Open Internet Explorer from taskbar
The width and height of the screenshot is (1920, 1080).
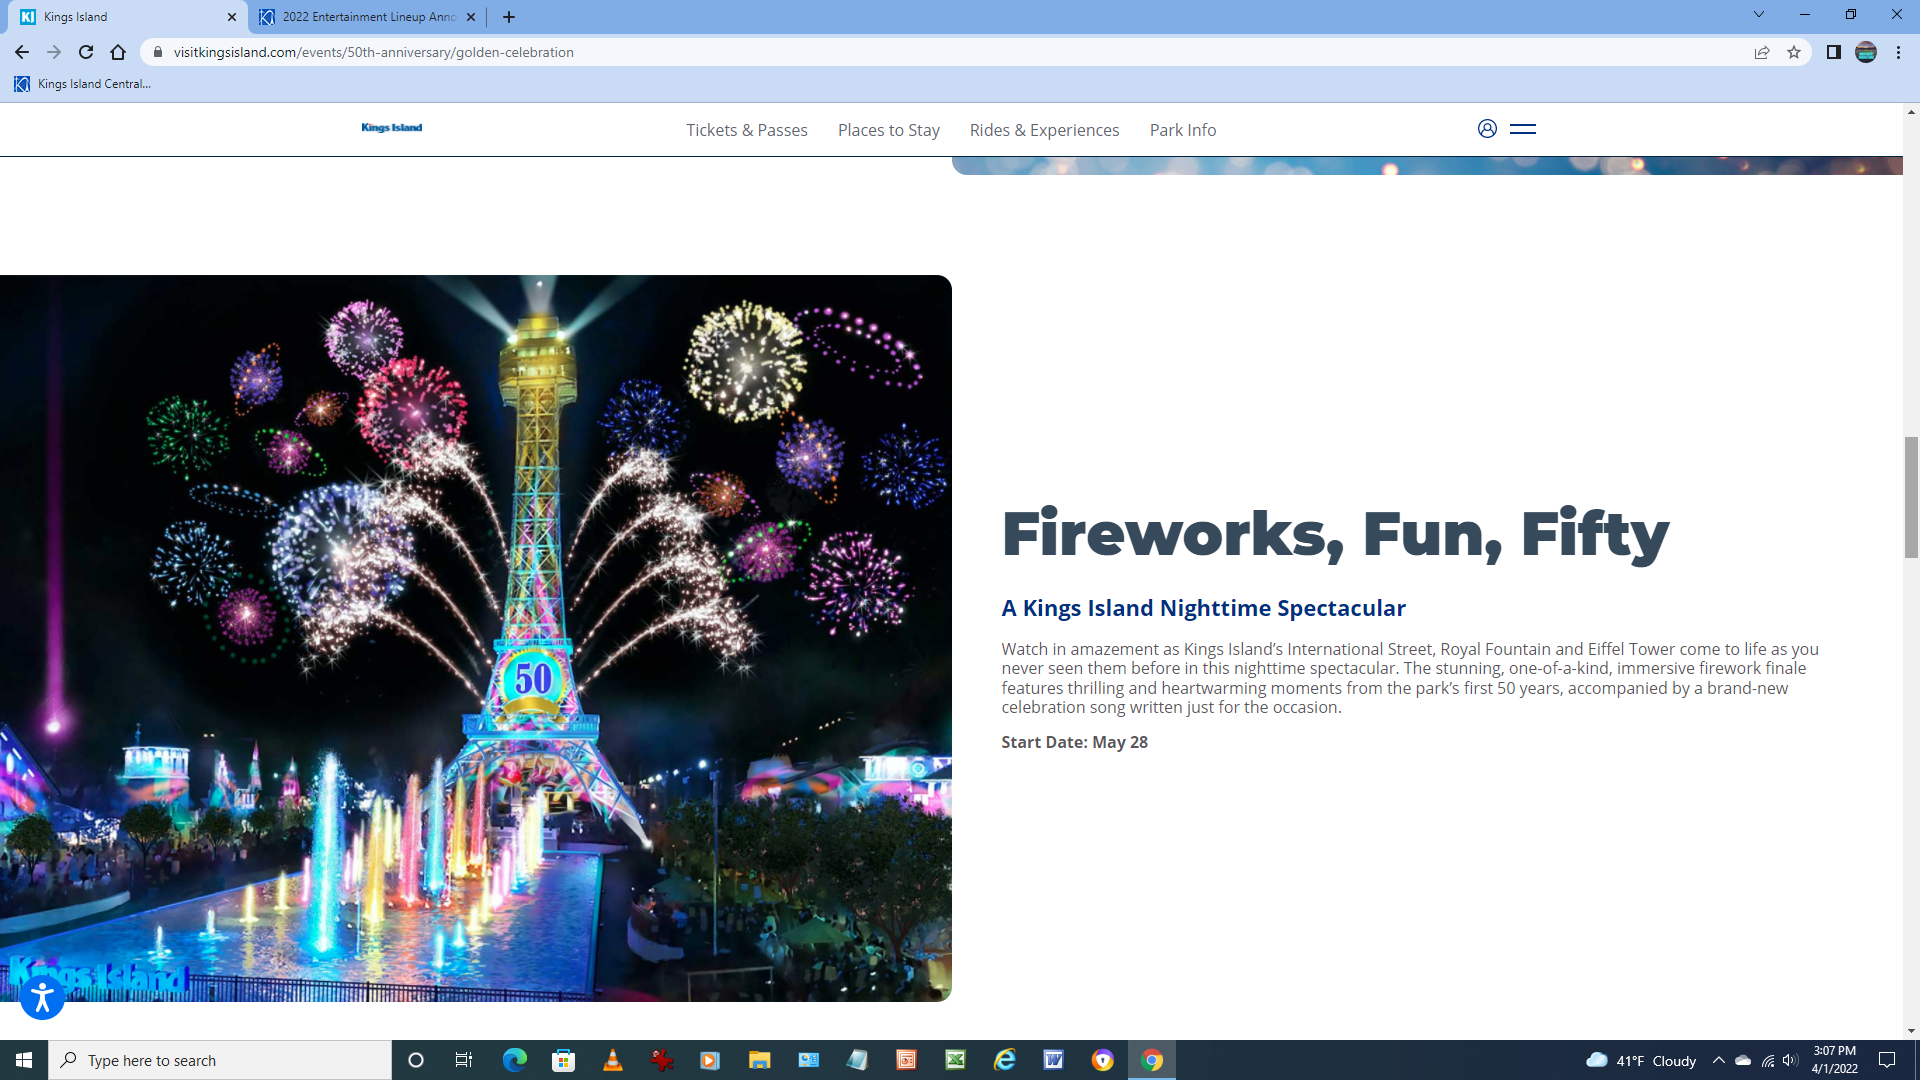(x=1004, y=1060)
